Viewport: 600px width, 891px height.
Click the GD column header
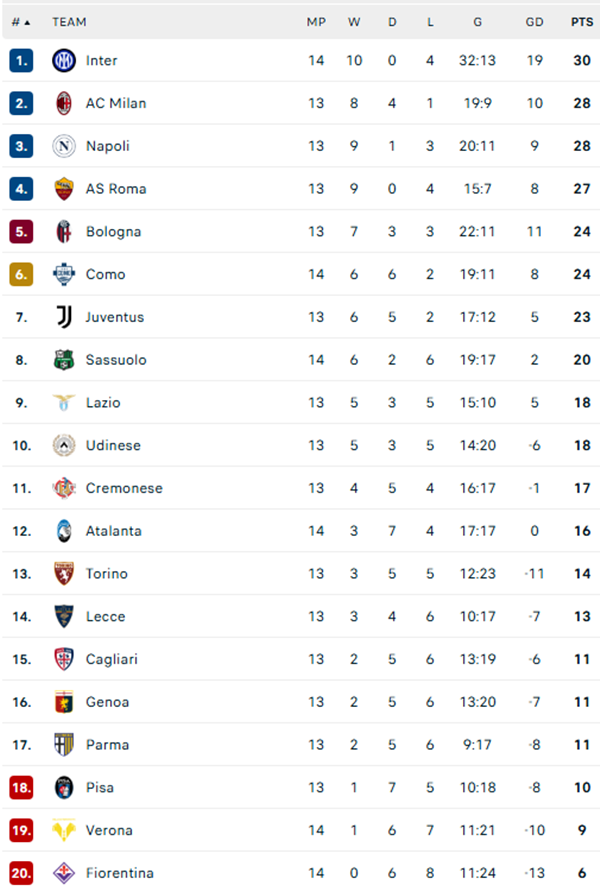(x=535, y=21)
